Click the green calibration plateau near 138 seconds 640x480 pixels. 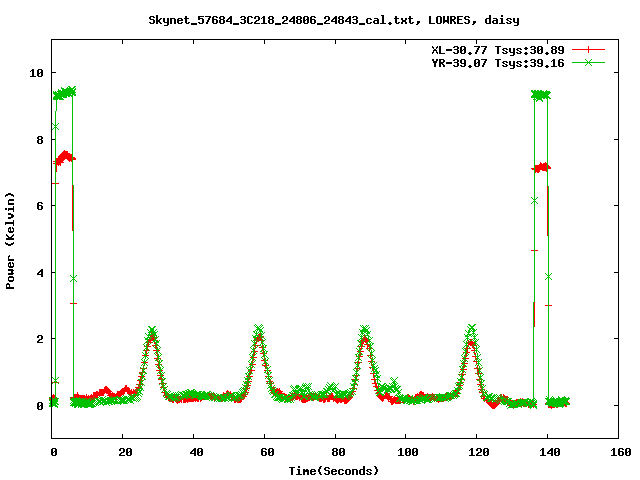[541, 95]
